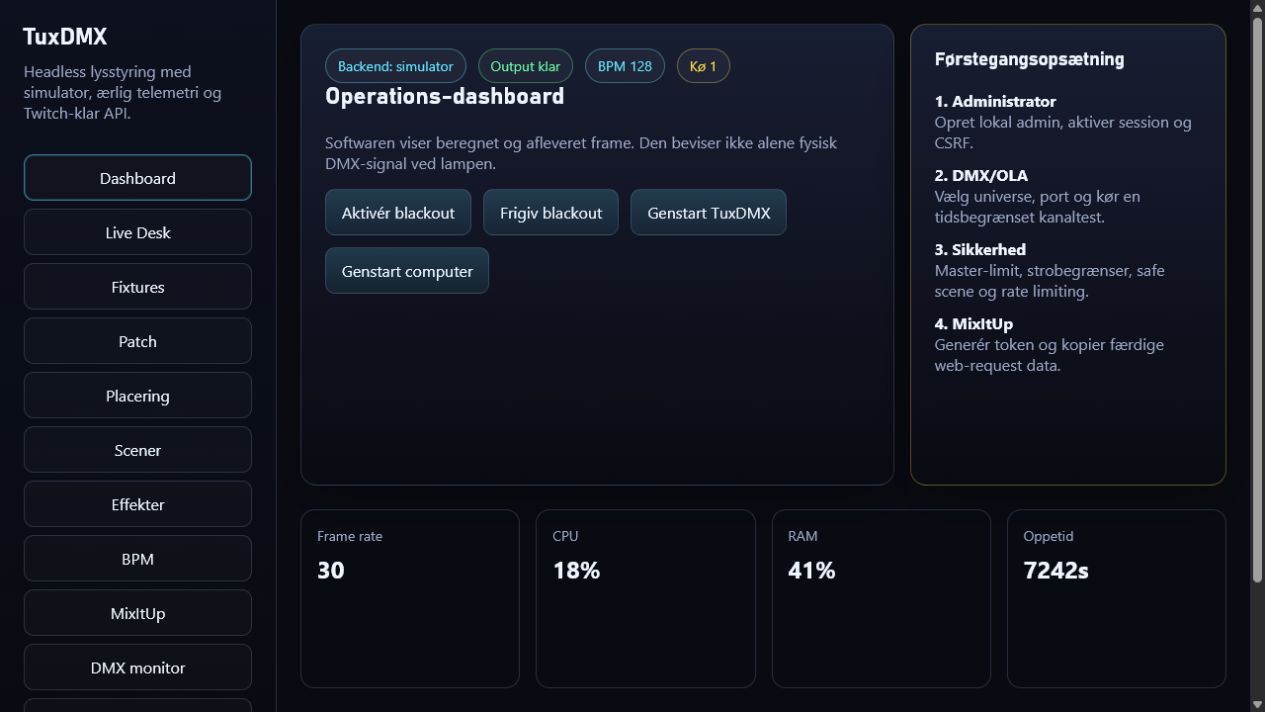Open the MixItUp page
This screenshot has width=1265, height=712.
[x=137, y=613]
